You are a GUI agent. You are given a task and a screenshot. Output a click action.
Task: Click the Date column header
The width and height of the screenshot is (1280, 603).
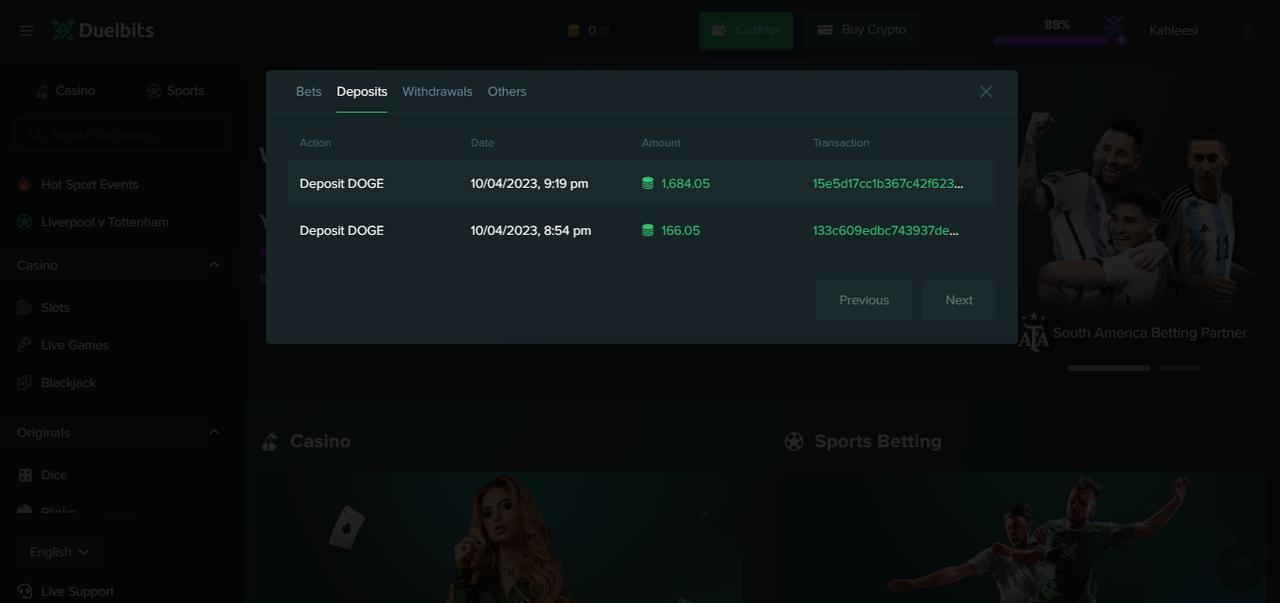coord(483,143)
